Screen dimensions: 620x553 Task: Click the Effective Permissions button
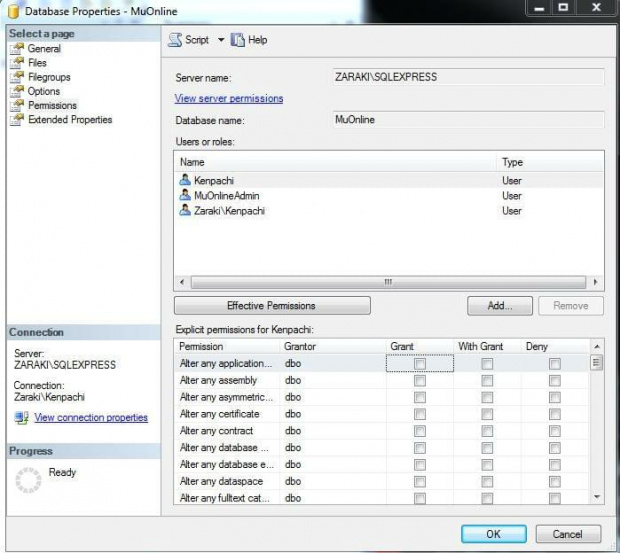click(271, 306)
